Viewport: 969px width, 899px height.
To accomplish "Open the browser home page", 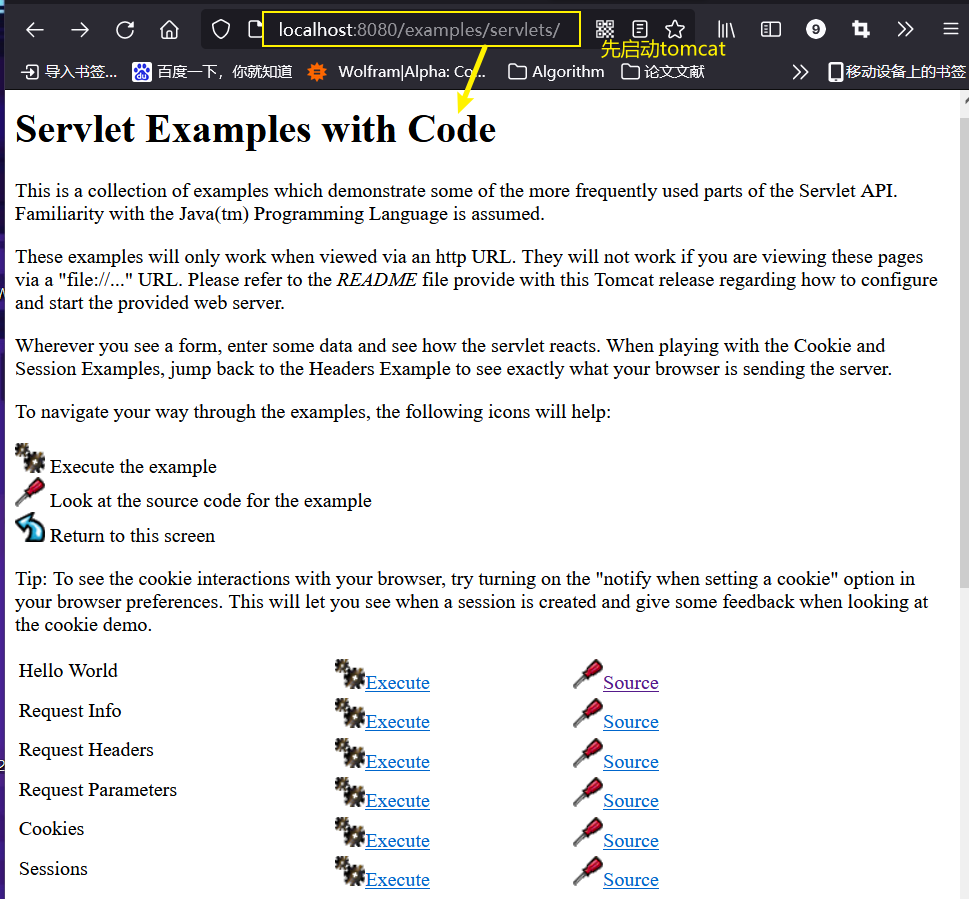I will click(169, 30).
